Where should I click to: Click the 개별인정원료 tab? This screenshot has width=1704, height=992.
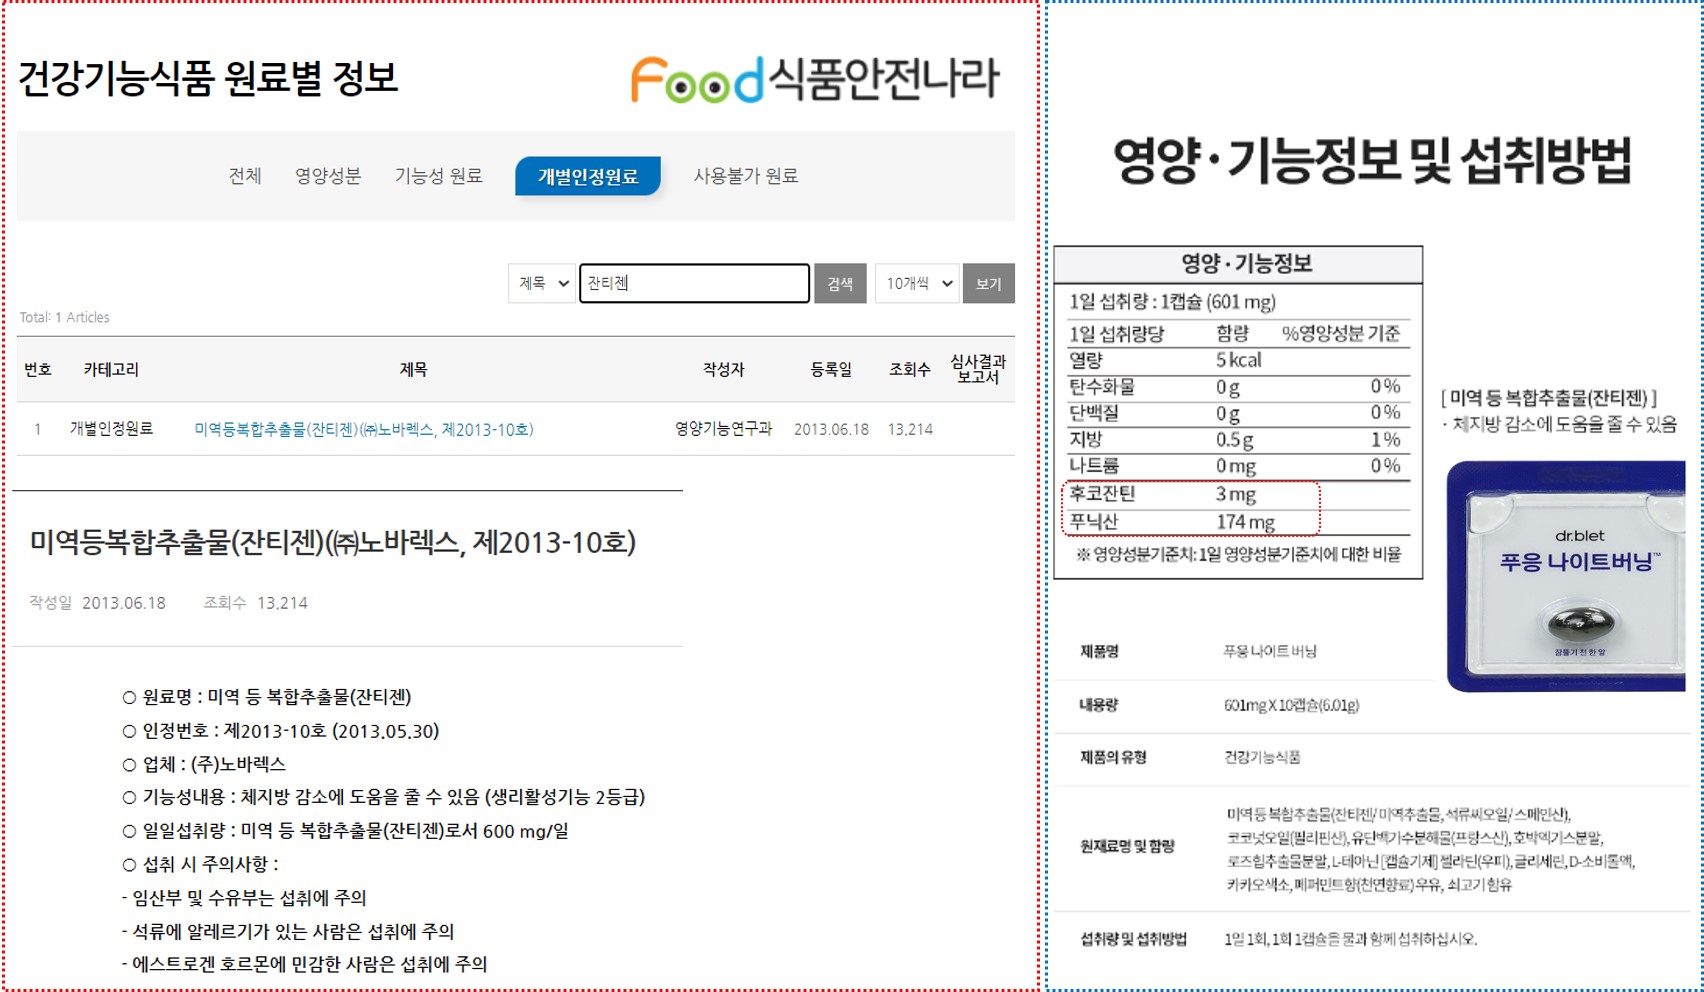(x=588, y=176)
